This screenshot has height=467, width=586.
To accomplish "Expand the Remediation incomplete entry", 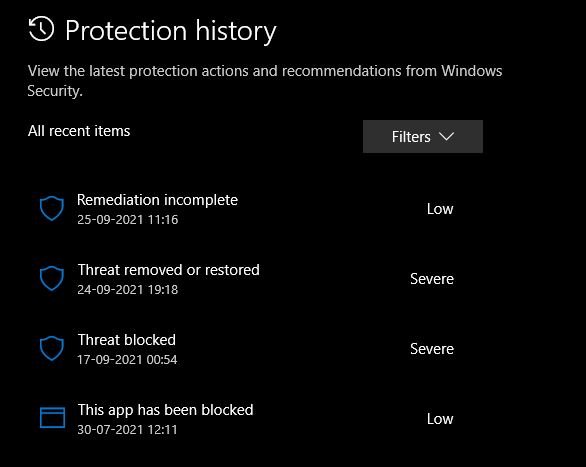I will (247, 209).
